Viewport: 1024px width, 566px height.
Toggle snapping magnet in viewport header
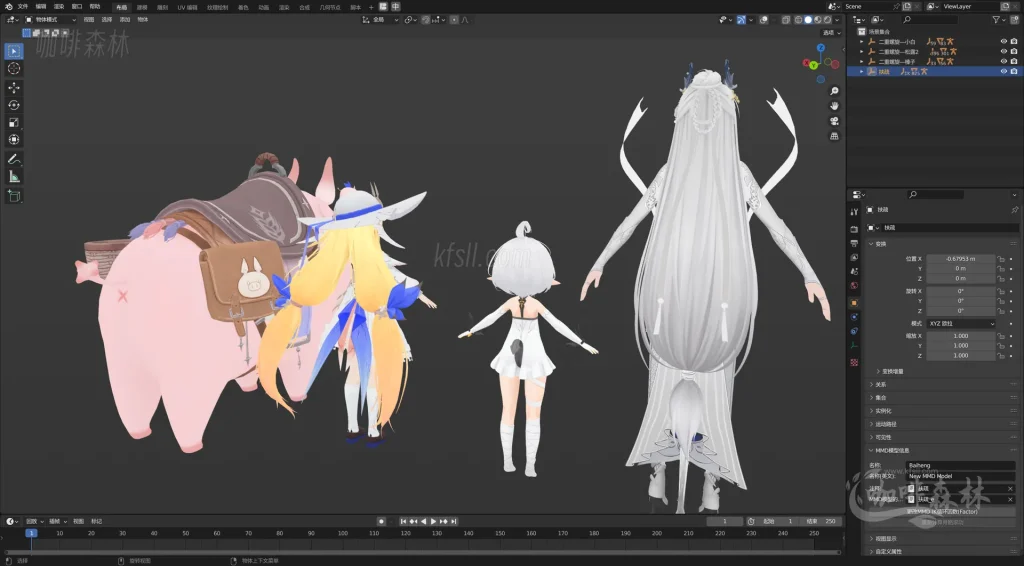426,20
